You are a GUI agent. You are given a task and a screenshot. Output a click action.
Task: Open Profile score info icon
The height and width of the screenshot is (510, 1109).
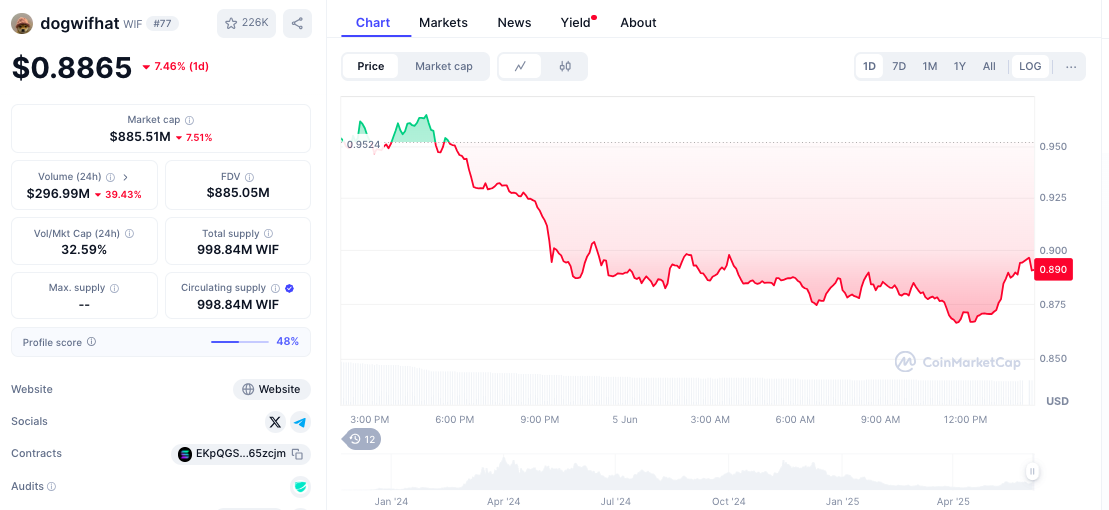tap(91, 342)
